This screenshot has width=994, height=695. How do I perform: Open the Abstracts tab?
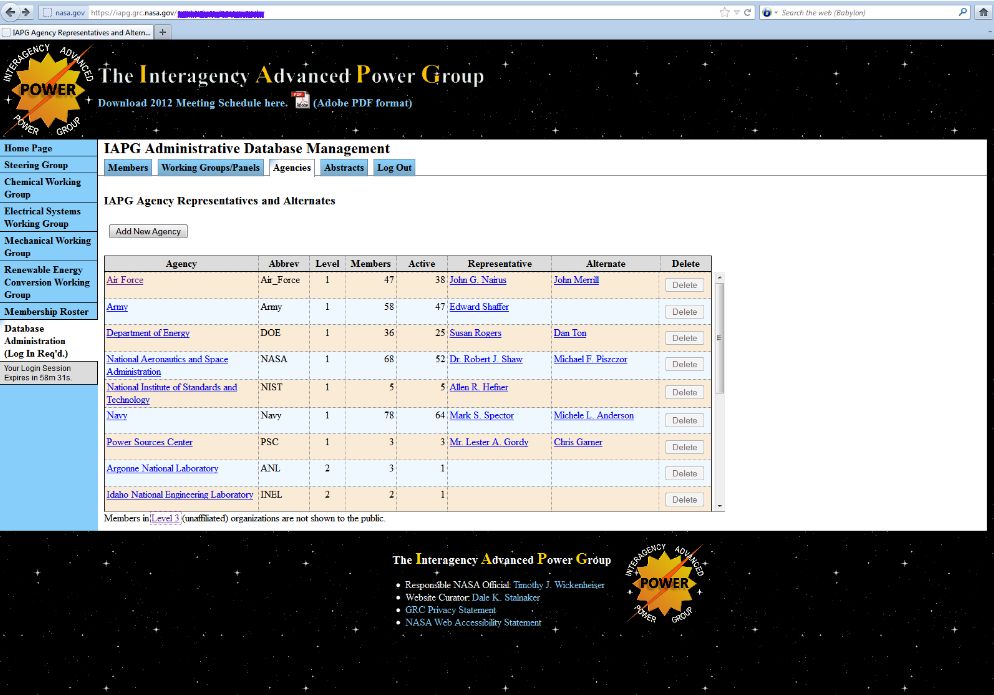[344, 167]
